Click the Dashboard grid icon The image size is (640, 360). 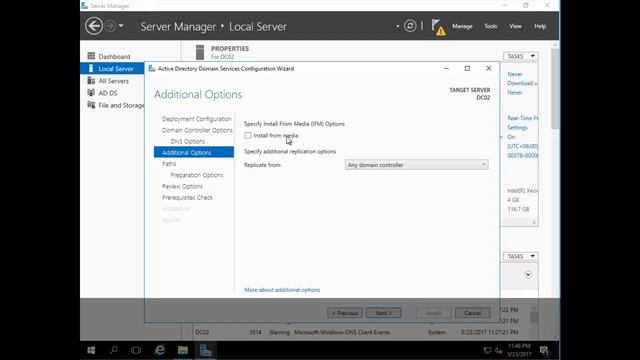click(91, 56)
